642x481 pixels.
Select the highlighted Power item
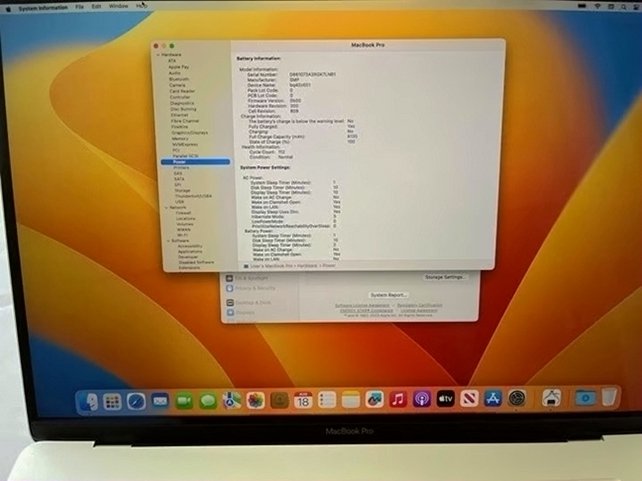[x=195, y=162]
